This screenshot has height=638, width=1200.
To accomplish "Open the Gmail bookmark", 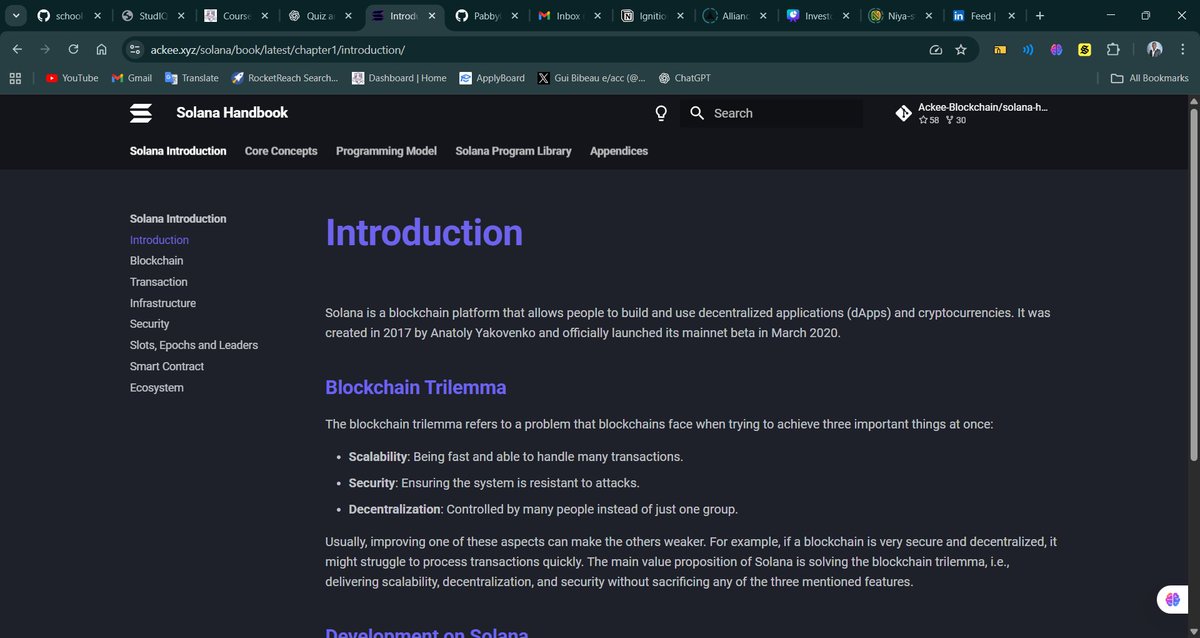I will tap(132, 78).
